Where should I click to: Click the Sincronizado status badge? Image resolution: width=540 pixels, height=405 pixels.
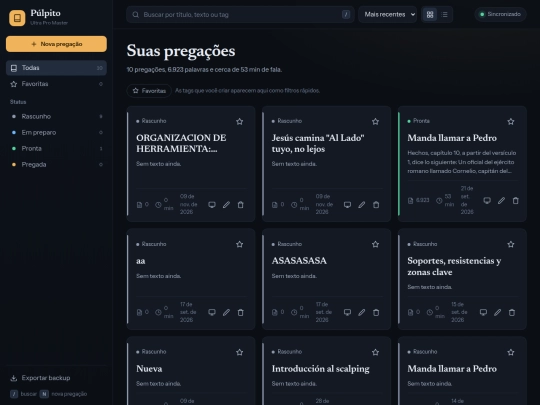click(x=500, y=14)
